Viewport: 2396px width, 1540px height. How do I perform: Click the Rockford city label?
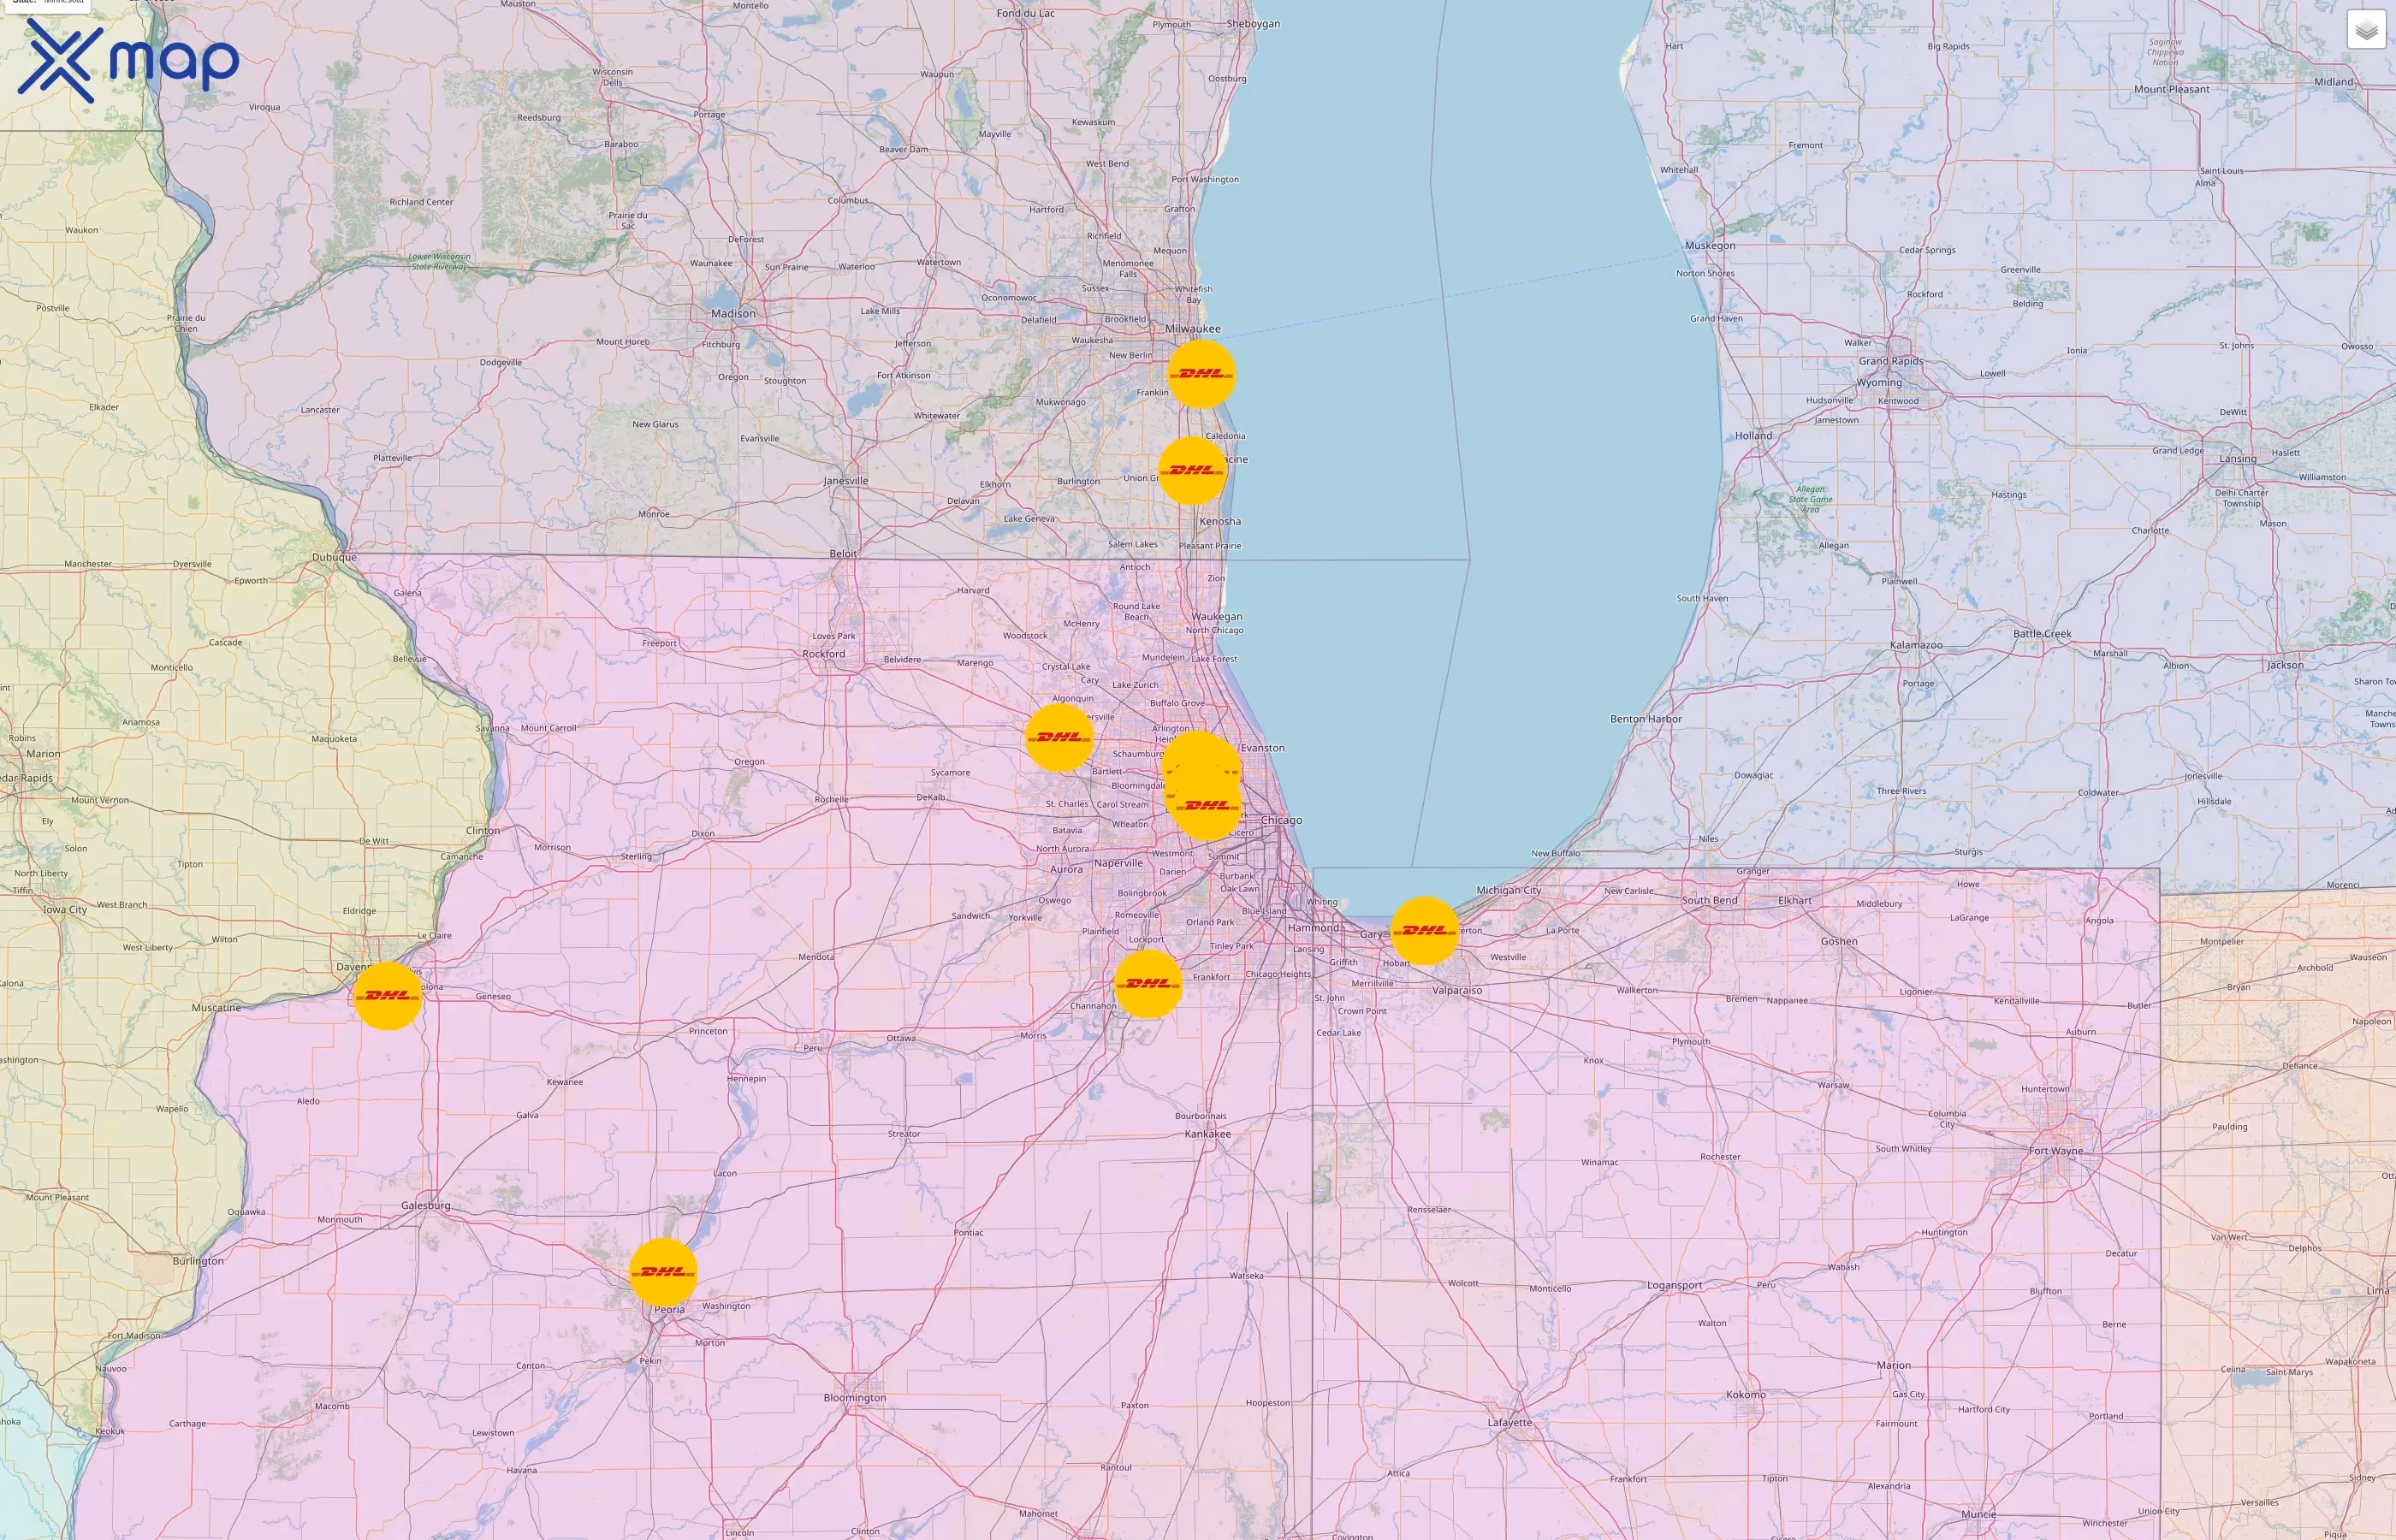point(823,654)
